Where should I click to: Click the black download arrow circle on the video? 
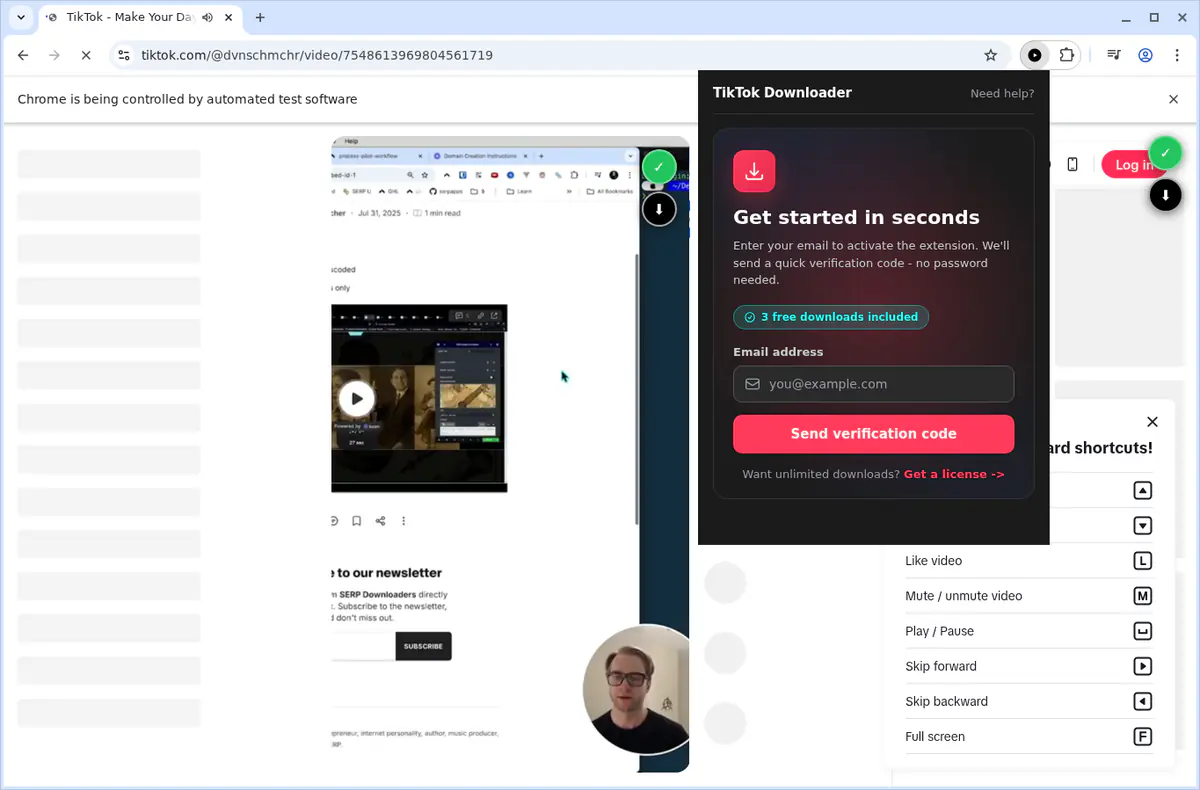pos(659,209)
